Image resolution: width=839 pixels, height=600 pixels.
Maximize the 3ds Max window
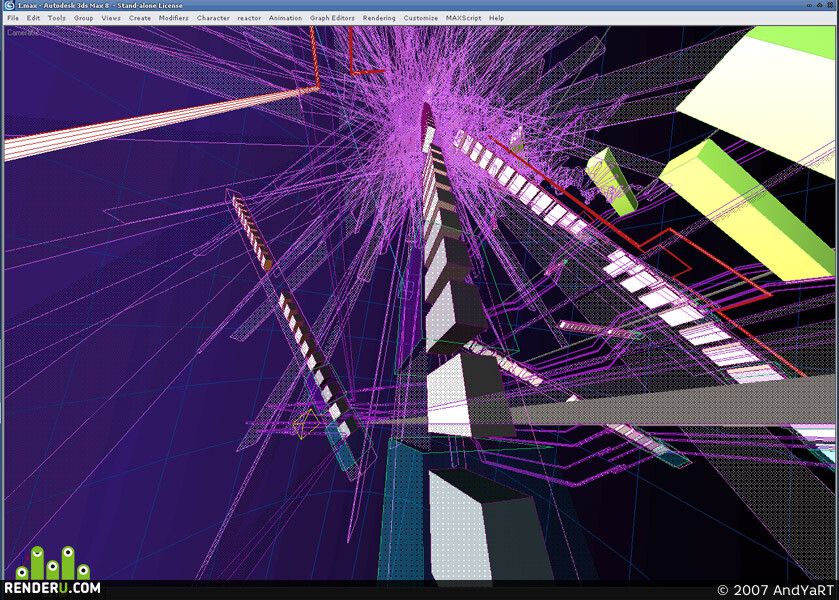coord(819,5)
